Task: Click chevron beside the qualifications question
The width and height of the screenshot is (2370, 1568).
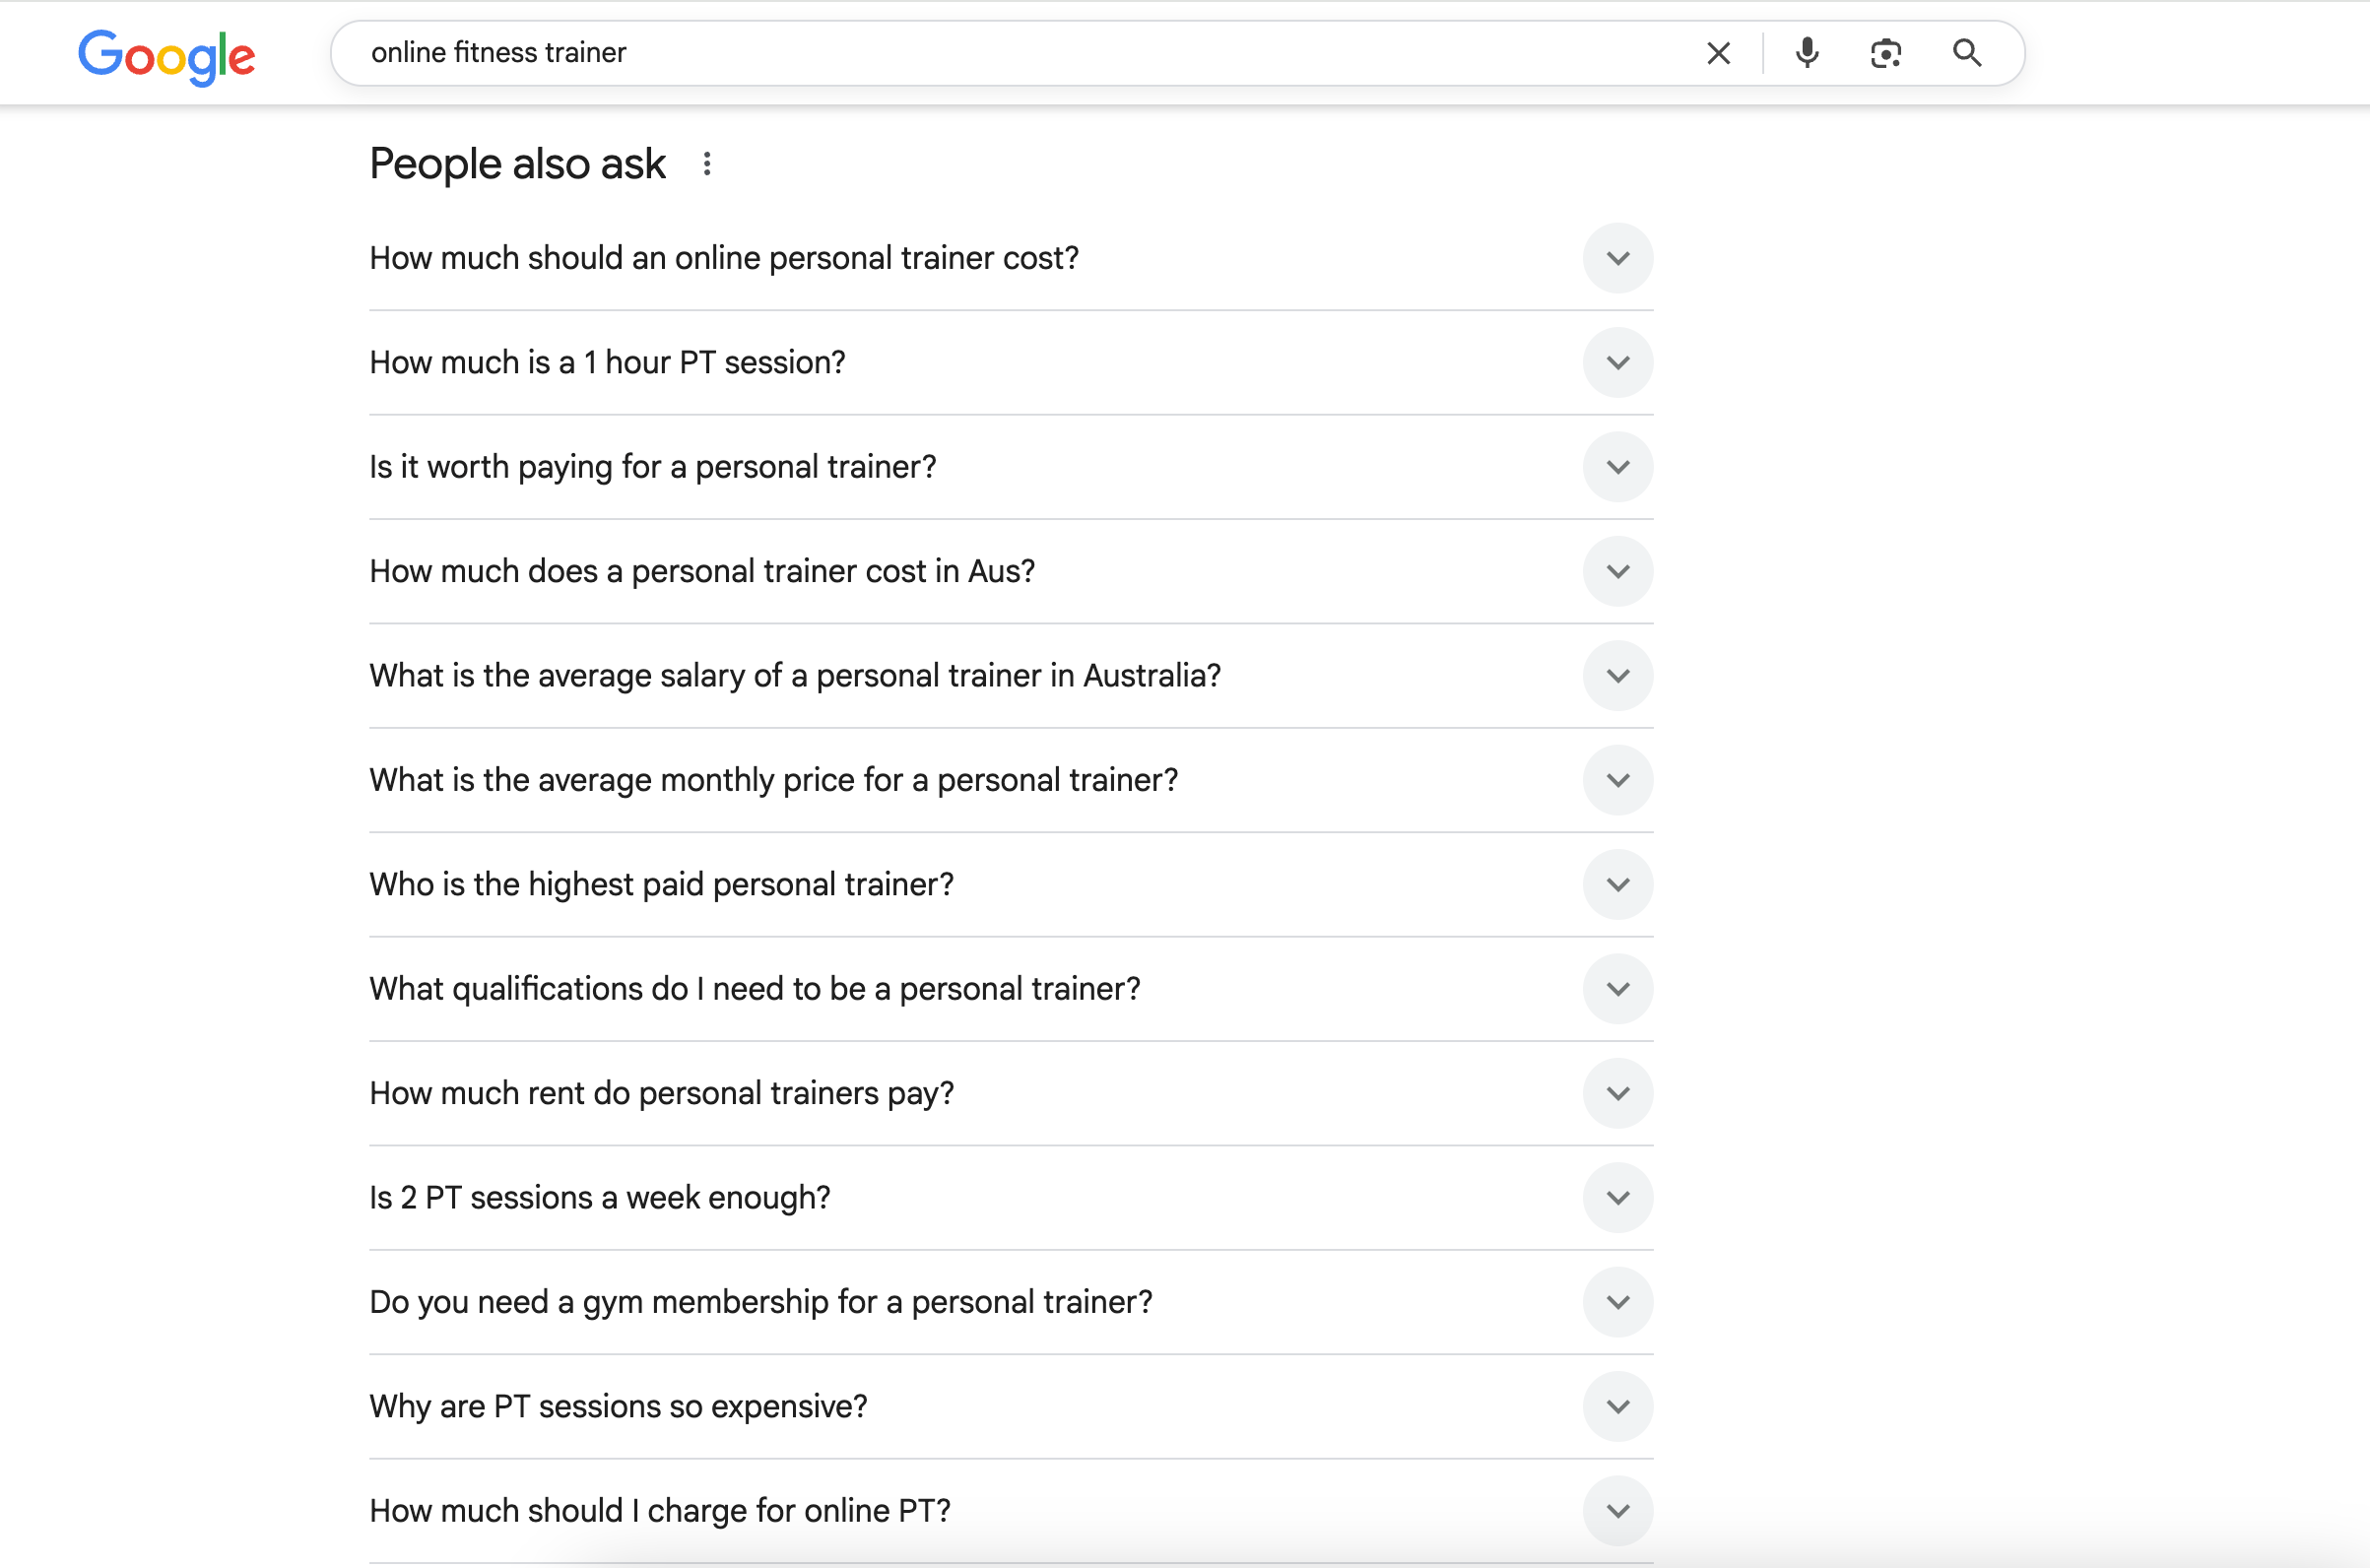Action: coord(1617,989)
